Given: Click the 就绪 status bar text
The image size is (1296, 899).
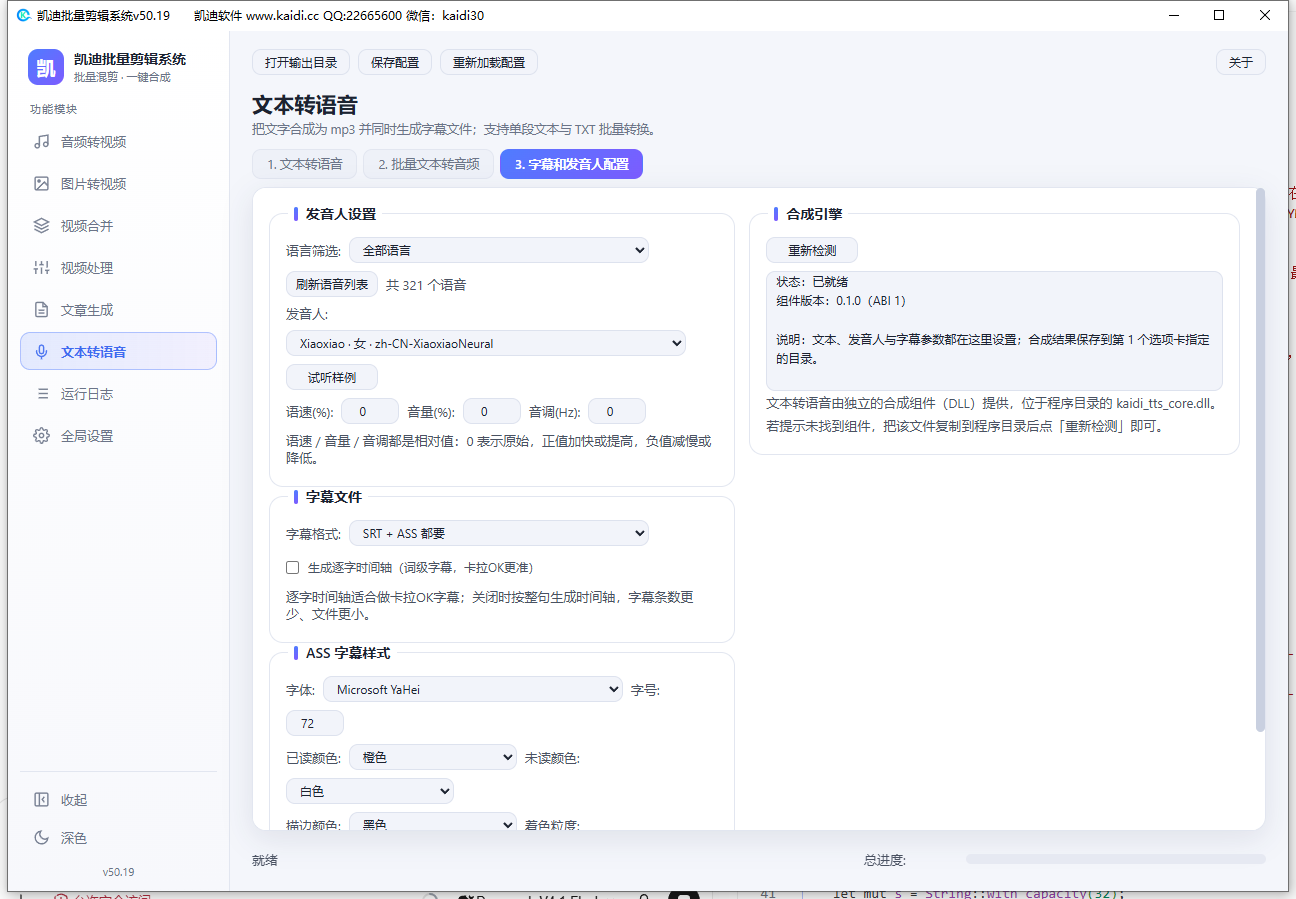Looking at the screenshot, I should pyautogui.click(x=265, y=860).
